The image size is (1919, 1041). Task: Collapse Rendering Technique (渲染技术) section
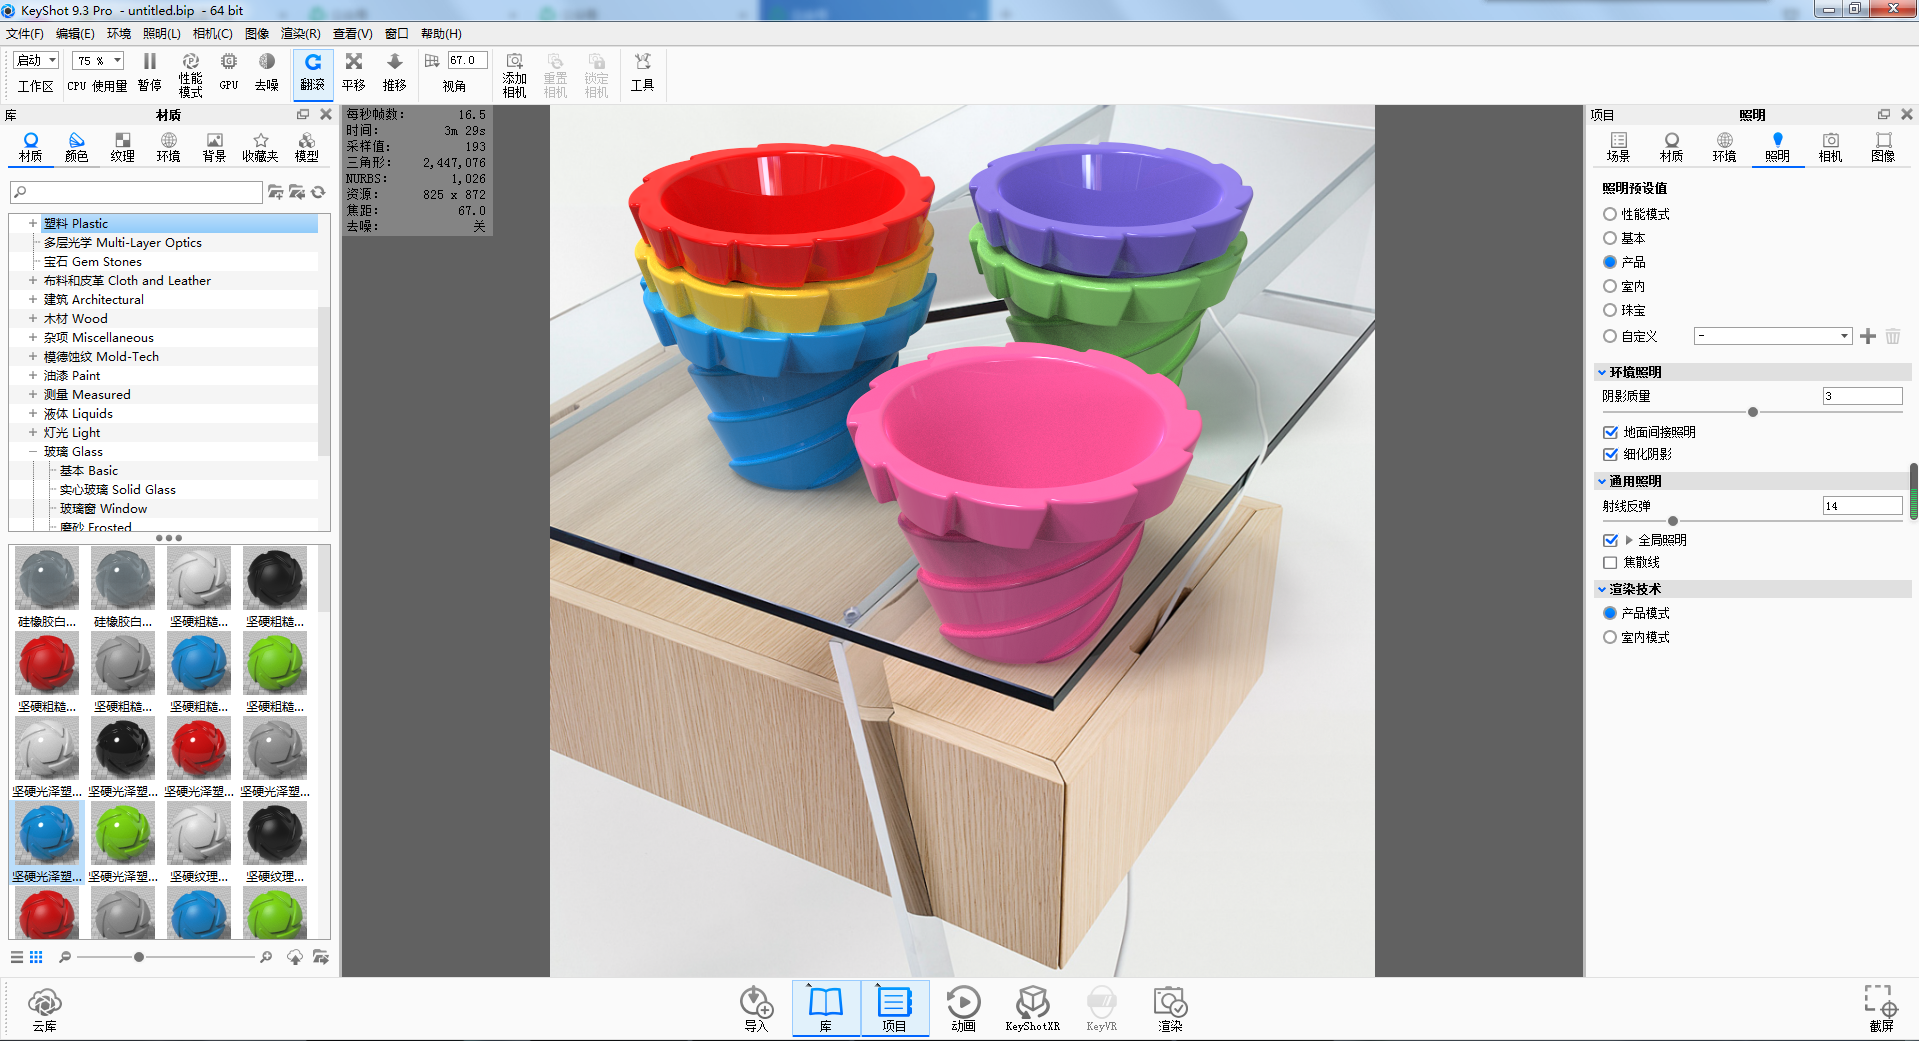pyautogui.click(x=1602, y=589)
